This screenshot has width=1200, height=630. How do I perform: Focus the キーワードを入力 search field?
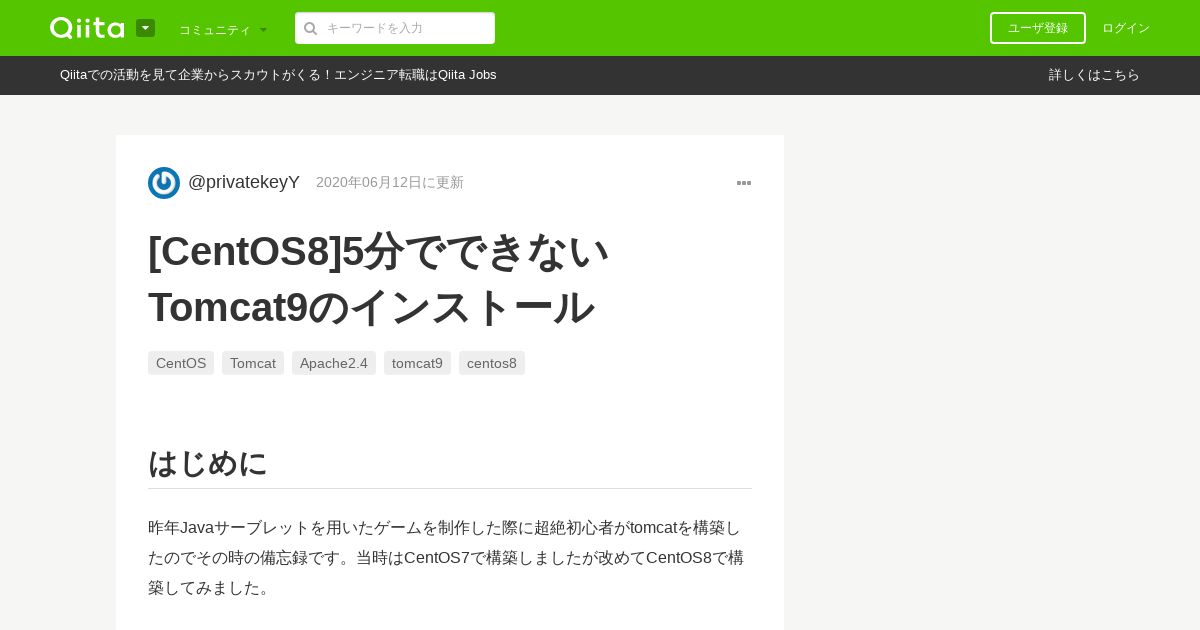(395, 28)
